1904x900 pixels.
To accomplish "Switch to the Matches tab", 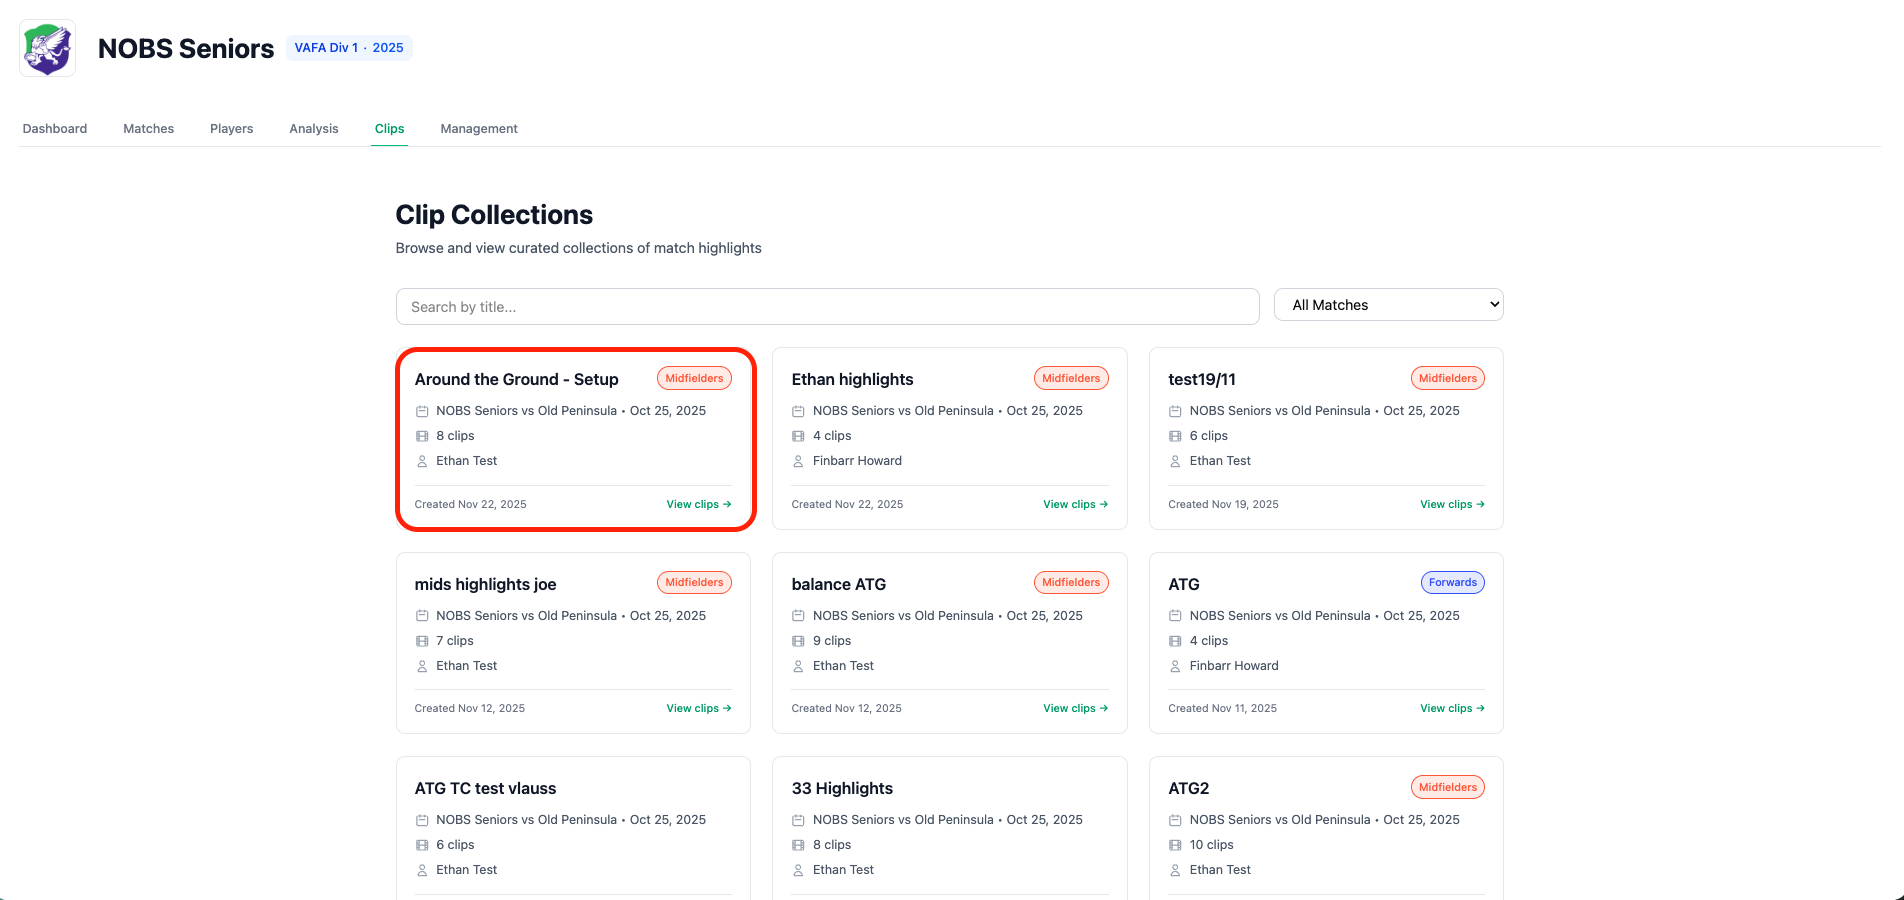I will pos(148,129).
